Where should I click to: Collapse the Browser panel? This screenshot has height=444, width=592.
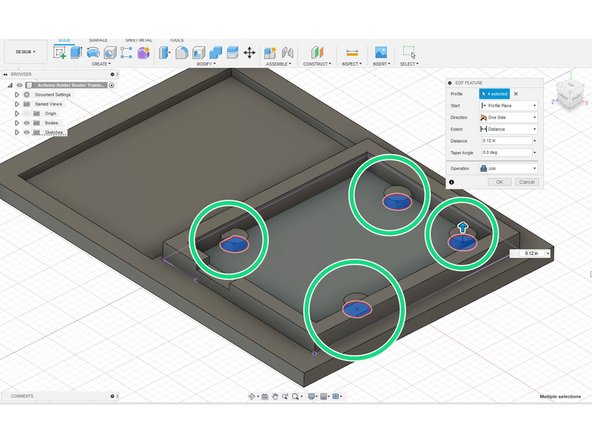[5, 74]
